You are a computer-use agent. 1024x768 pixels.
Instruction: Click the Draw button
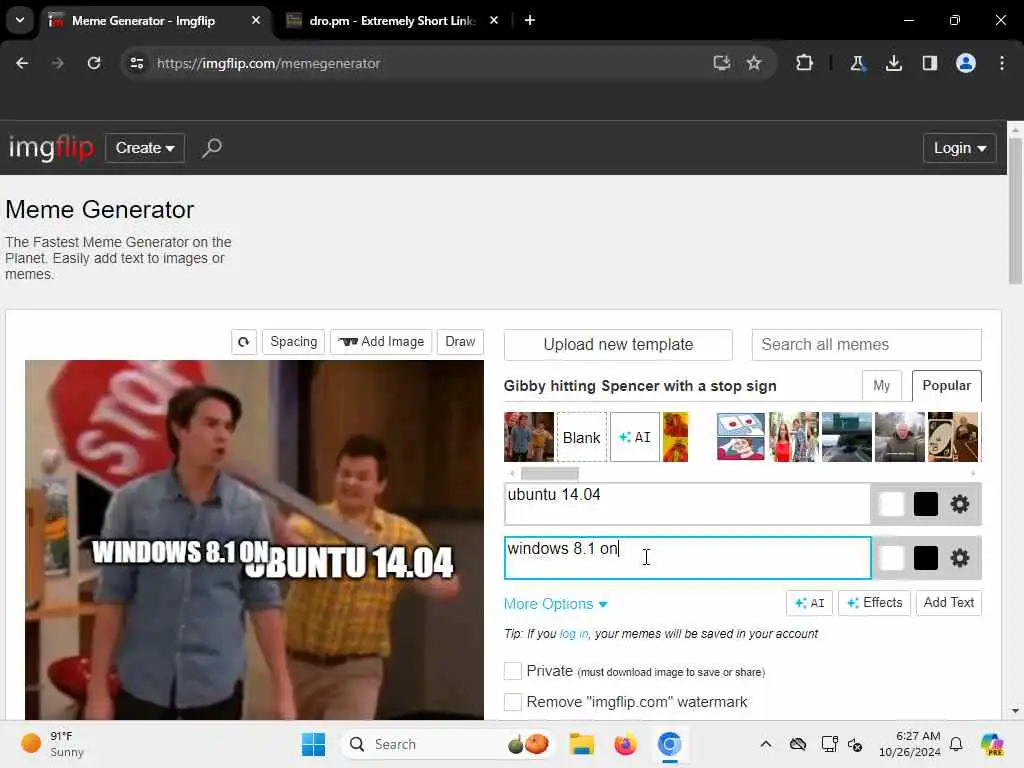[x=460, y=342]
